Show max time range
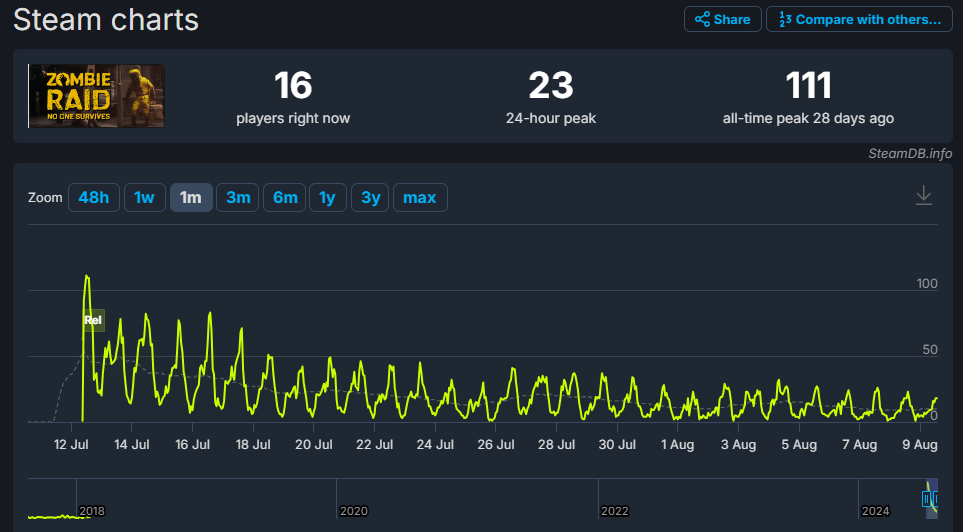Screen dimensions: 963x532 click(x=420, y=197)
